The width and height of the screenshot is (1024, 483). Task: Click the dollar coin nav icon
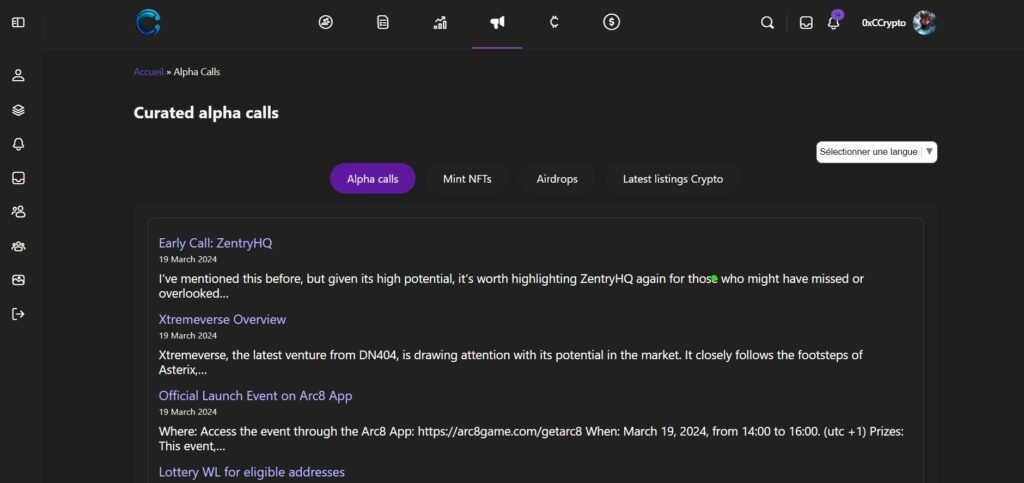point(611,23)
